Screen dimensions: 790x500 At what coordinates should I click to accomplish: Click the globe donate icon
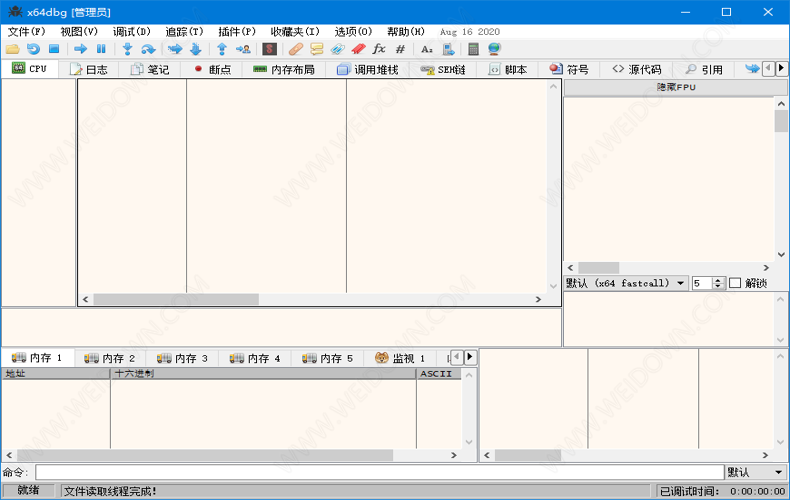(x=494, y=49)
